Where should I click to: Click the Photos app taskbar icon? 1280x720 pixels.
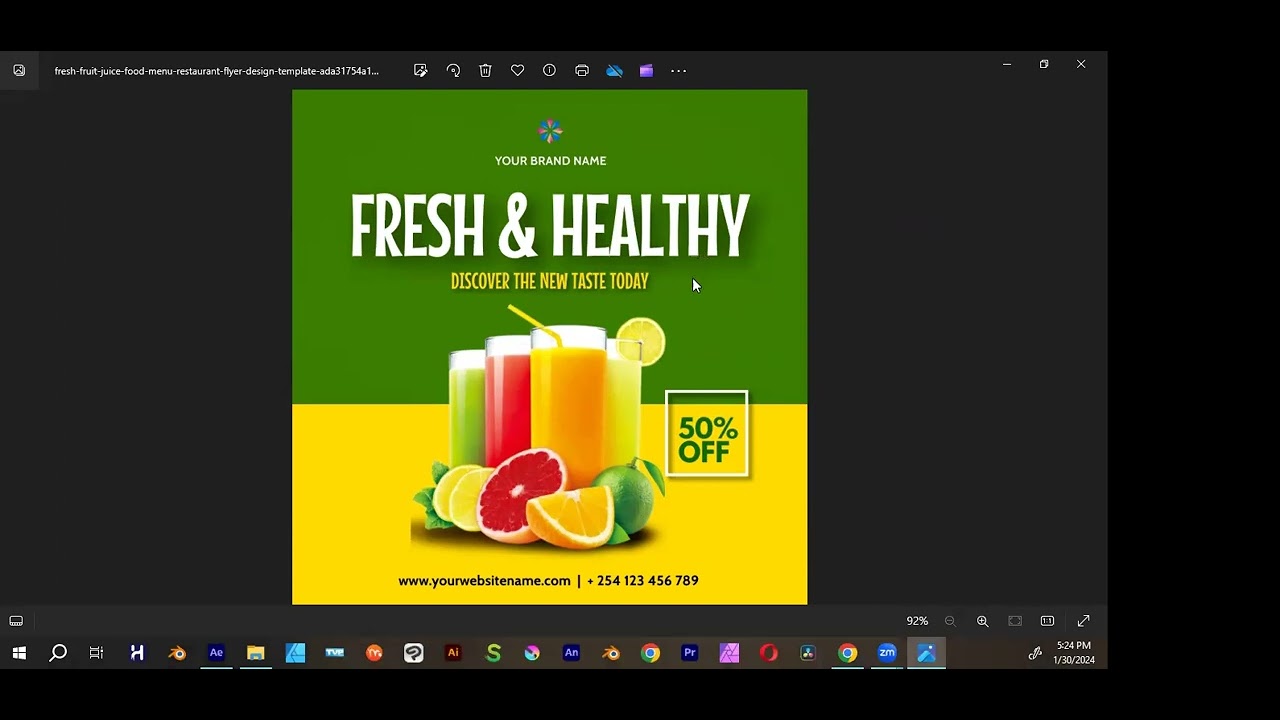coord(926,653)
